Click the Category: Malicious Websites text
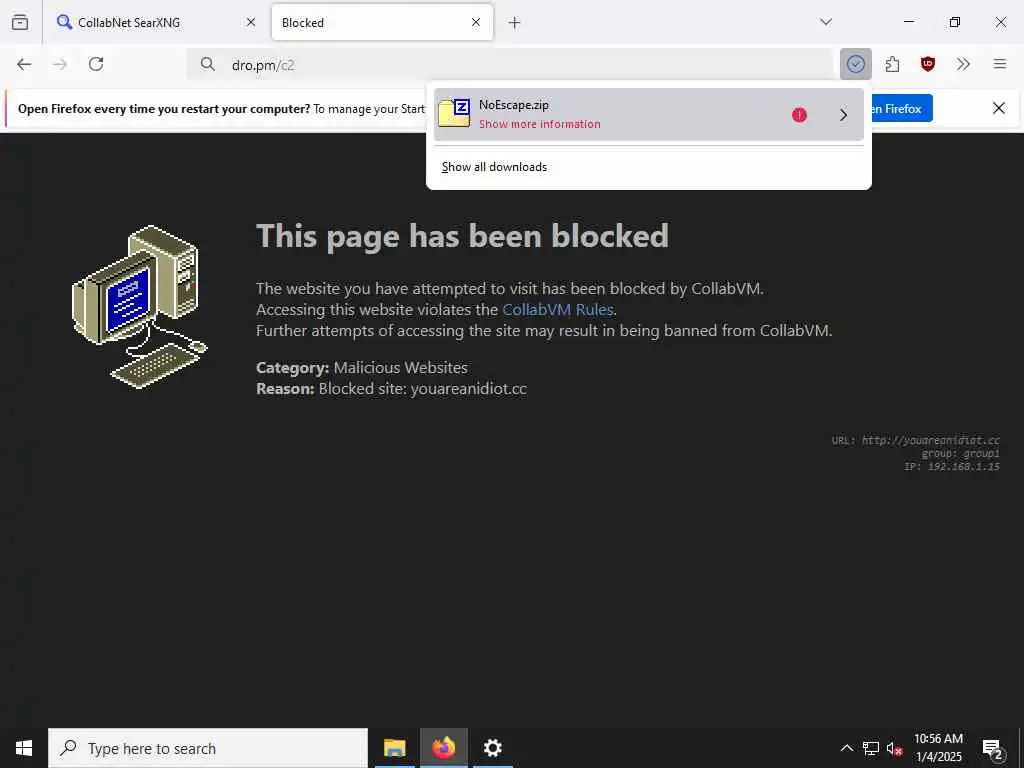Image resolution: width=1024 pixels, height=768 pixels. [x=362, y=368]
